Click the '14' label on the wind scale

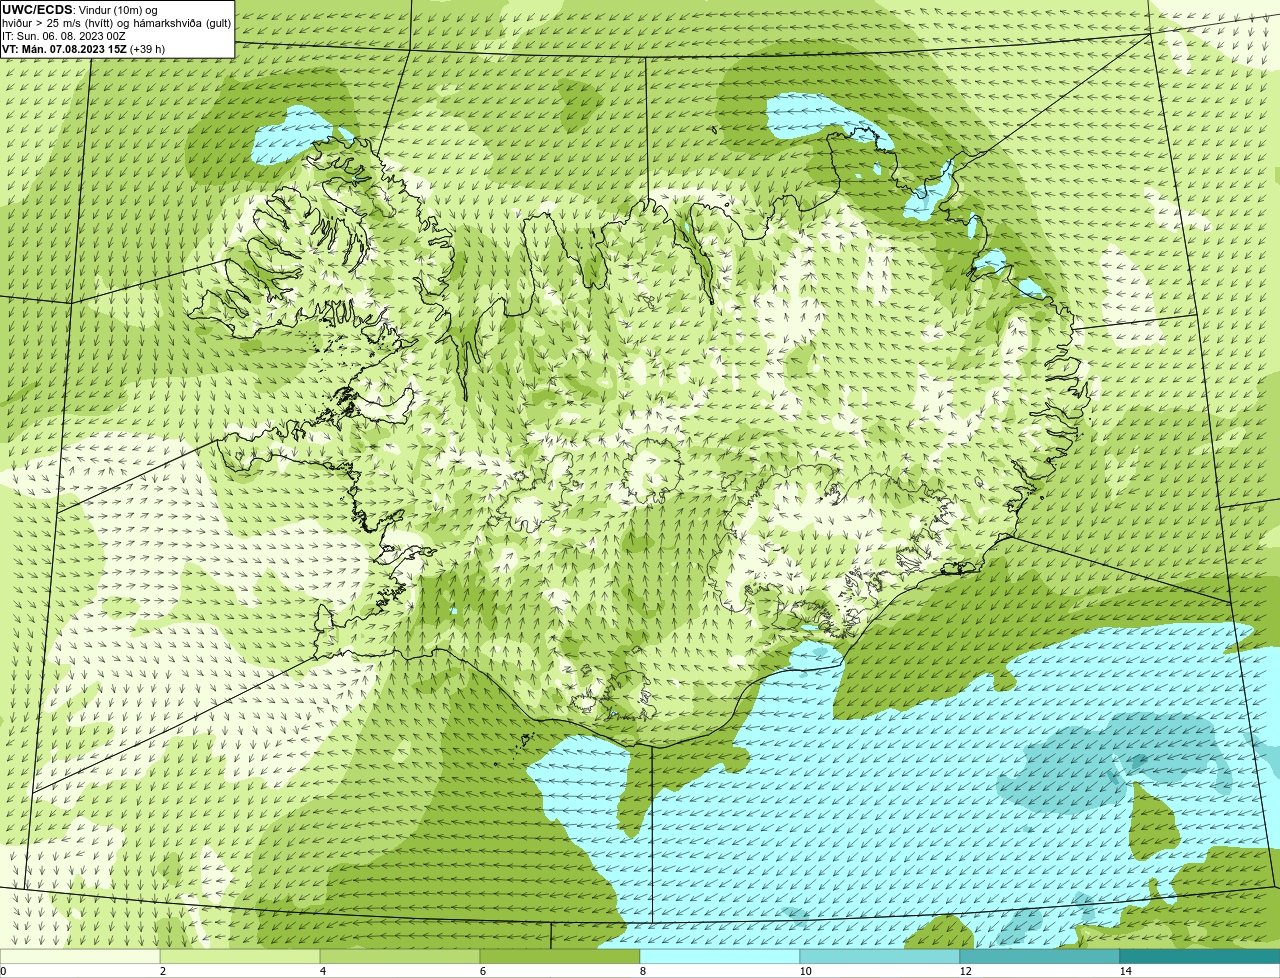click(x=1125, y=971)
